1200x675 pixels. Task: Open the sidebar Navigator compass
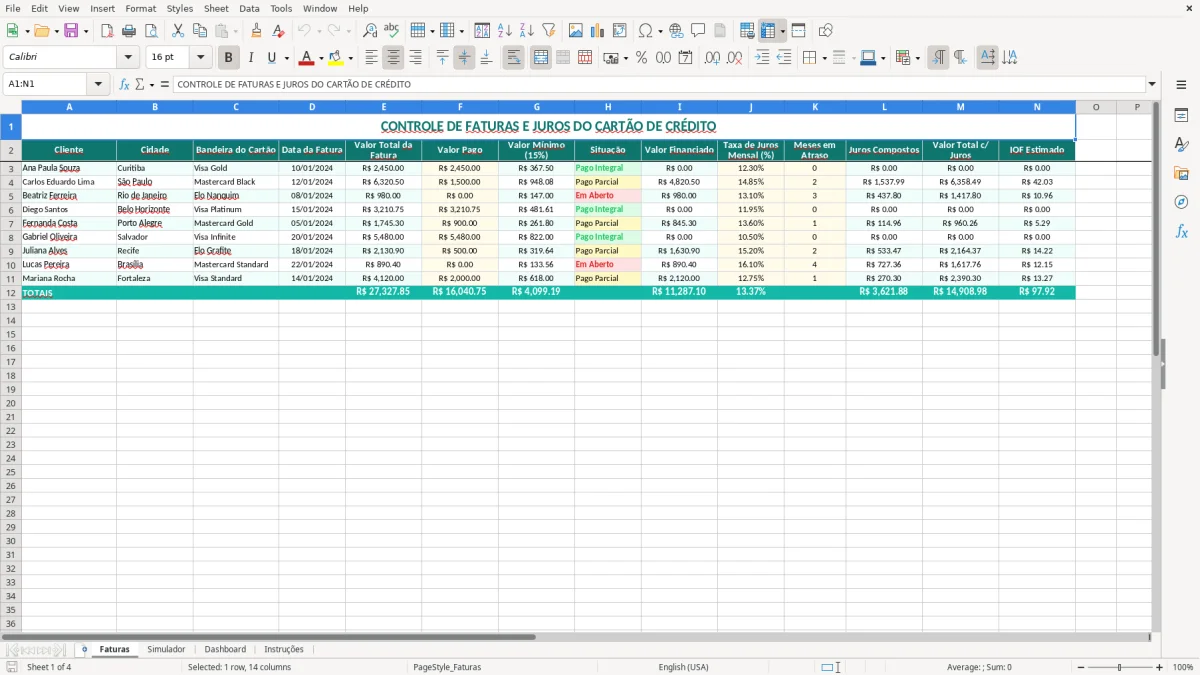click(x=1181, y=202)
